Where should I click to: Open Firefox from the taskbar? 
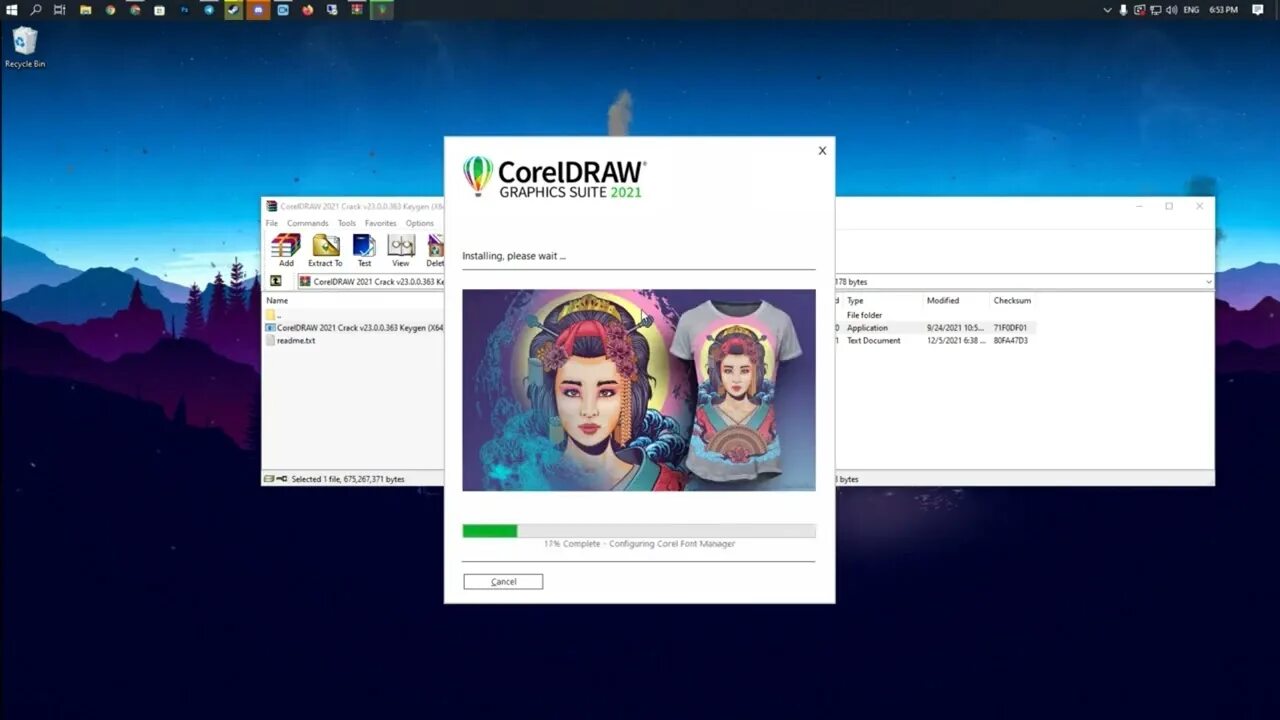(307, 10)
